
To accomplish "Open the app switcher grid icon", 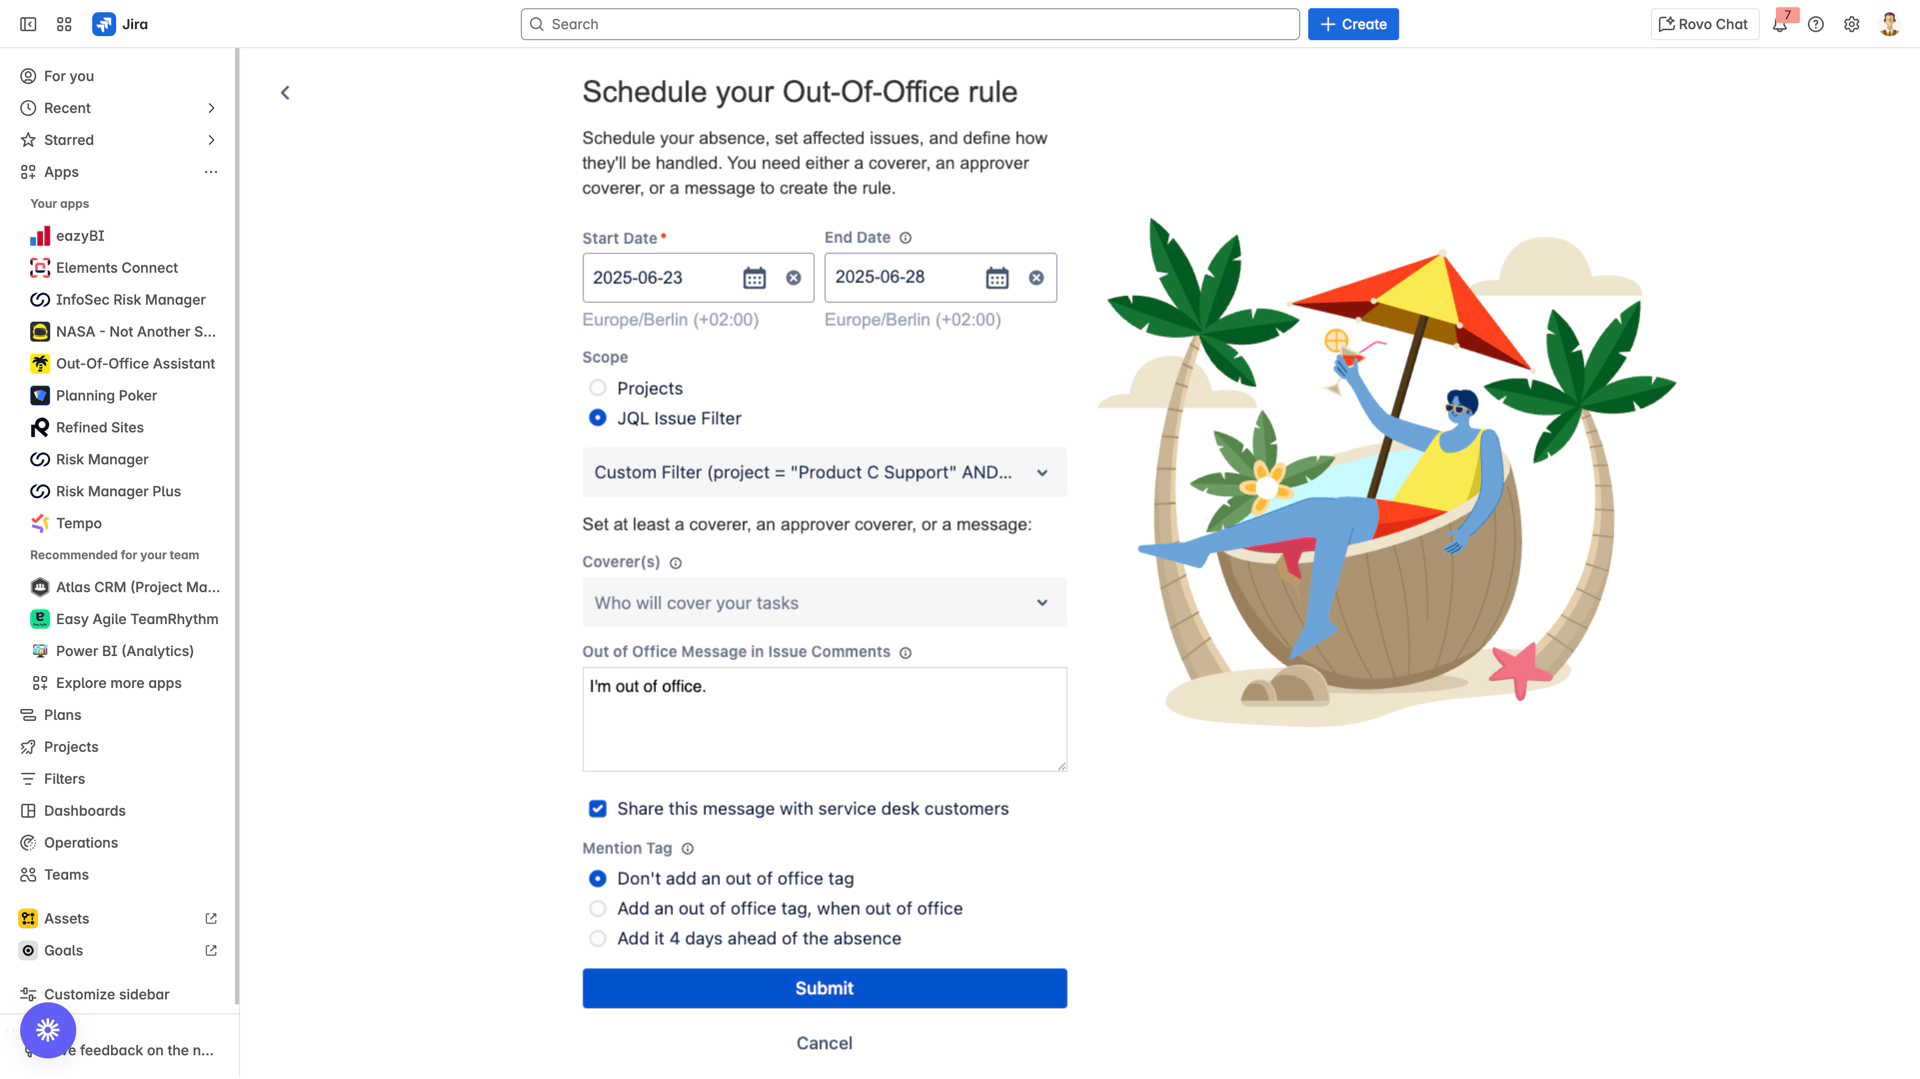I will point(64,24).
